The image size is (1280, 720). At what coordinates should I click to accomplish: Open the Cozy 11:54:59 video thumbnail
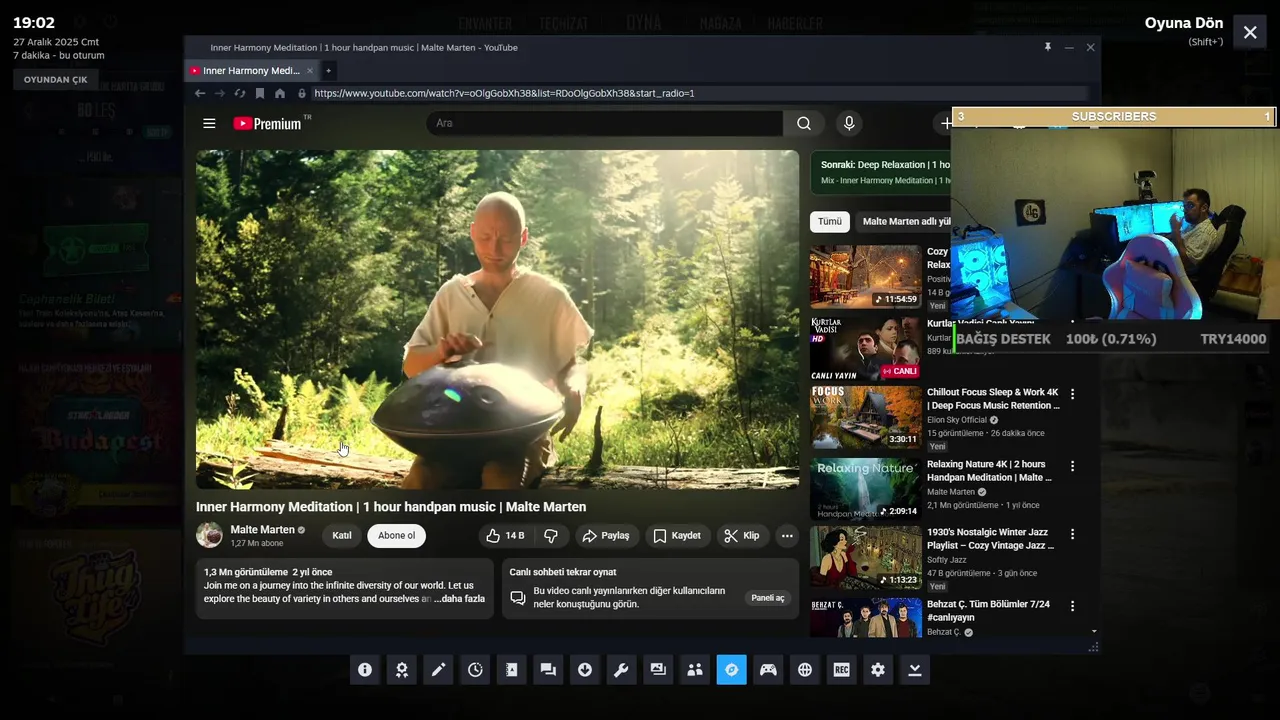coord(865,277)
